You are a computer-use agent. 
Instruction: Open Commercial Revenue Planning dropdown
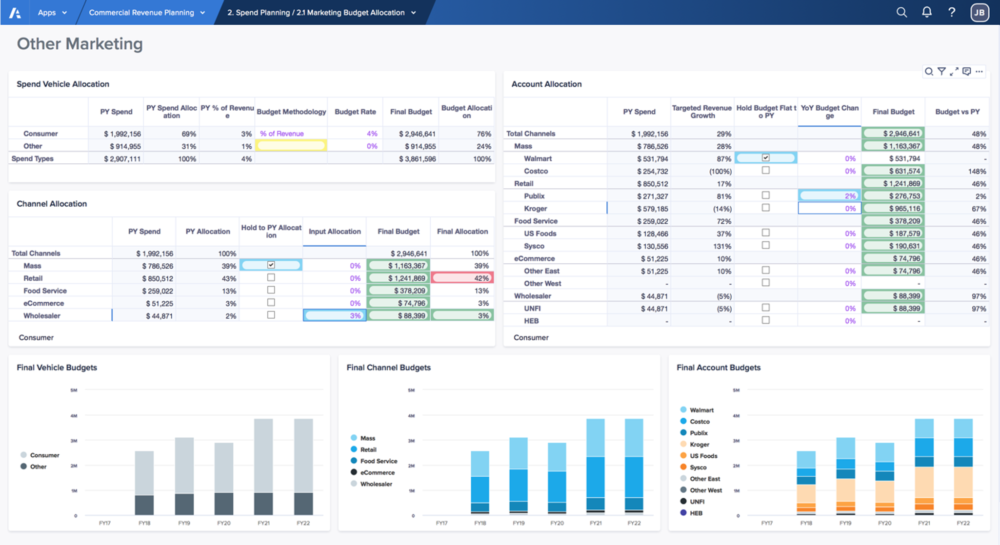point(147,12)
